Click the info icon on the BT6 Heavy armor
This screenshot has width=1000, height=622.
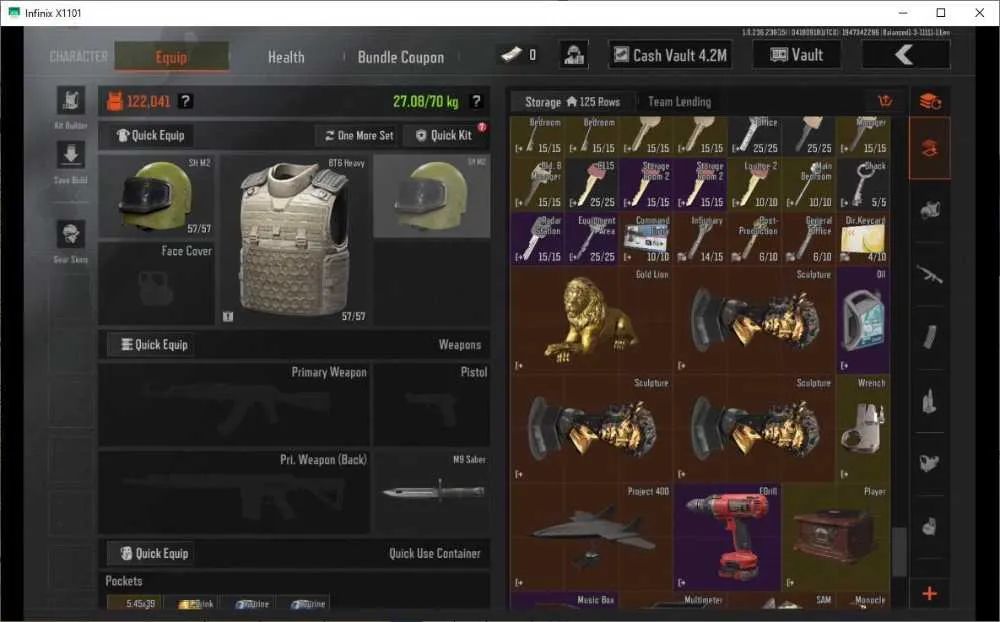(x=228, y=316)
